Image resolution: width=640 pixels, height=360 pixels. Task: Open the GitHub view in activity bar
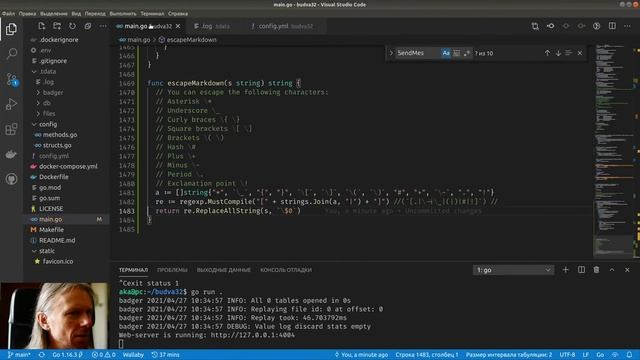pyautogui.click(x=11, y=179)
